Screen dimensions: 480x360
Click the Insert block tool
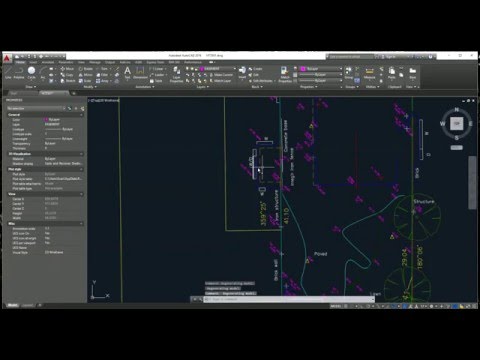coord(242,73)
